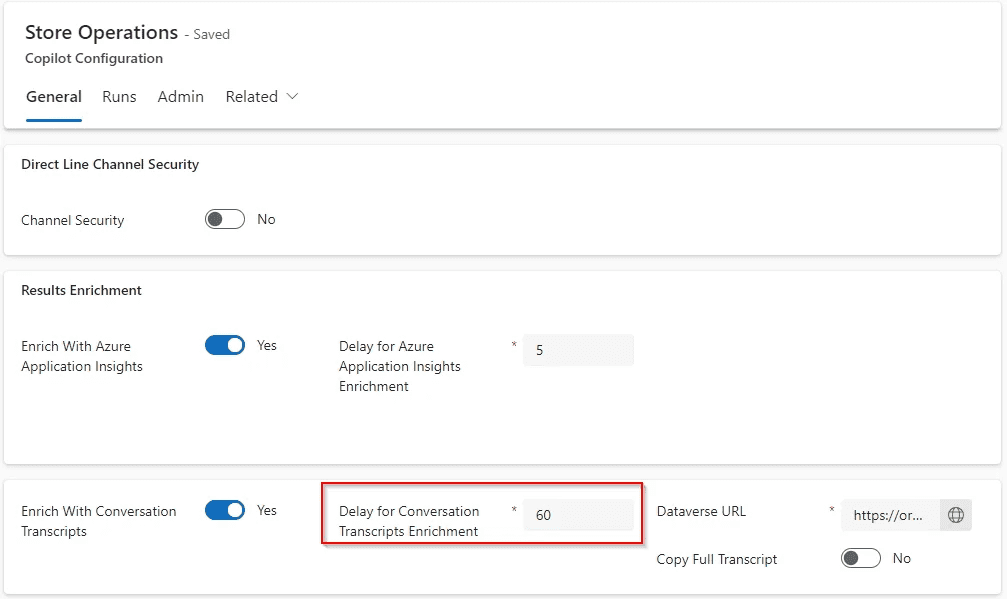
Task: Enable Copy Full Transcript switch
Action: point(861,558)
